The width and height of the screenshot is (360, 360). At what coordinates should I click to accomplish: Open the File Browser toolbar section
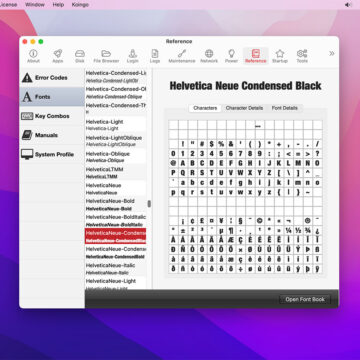(106, 56)
